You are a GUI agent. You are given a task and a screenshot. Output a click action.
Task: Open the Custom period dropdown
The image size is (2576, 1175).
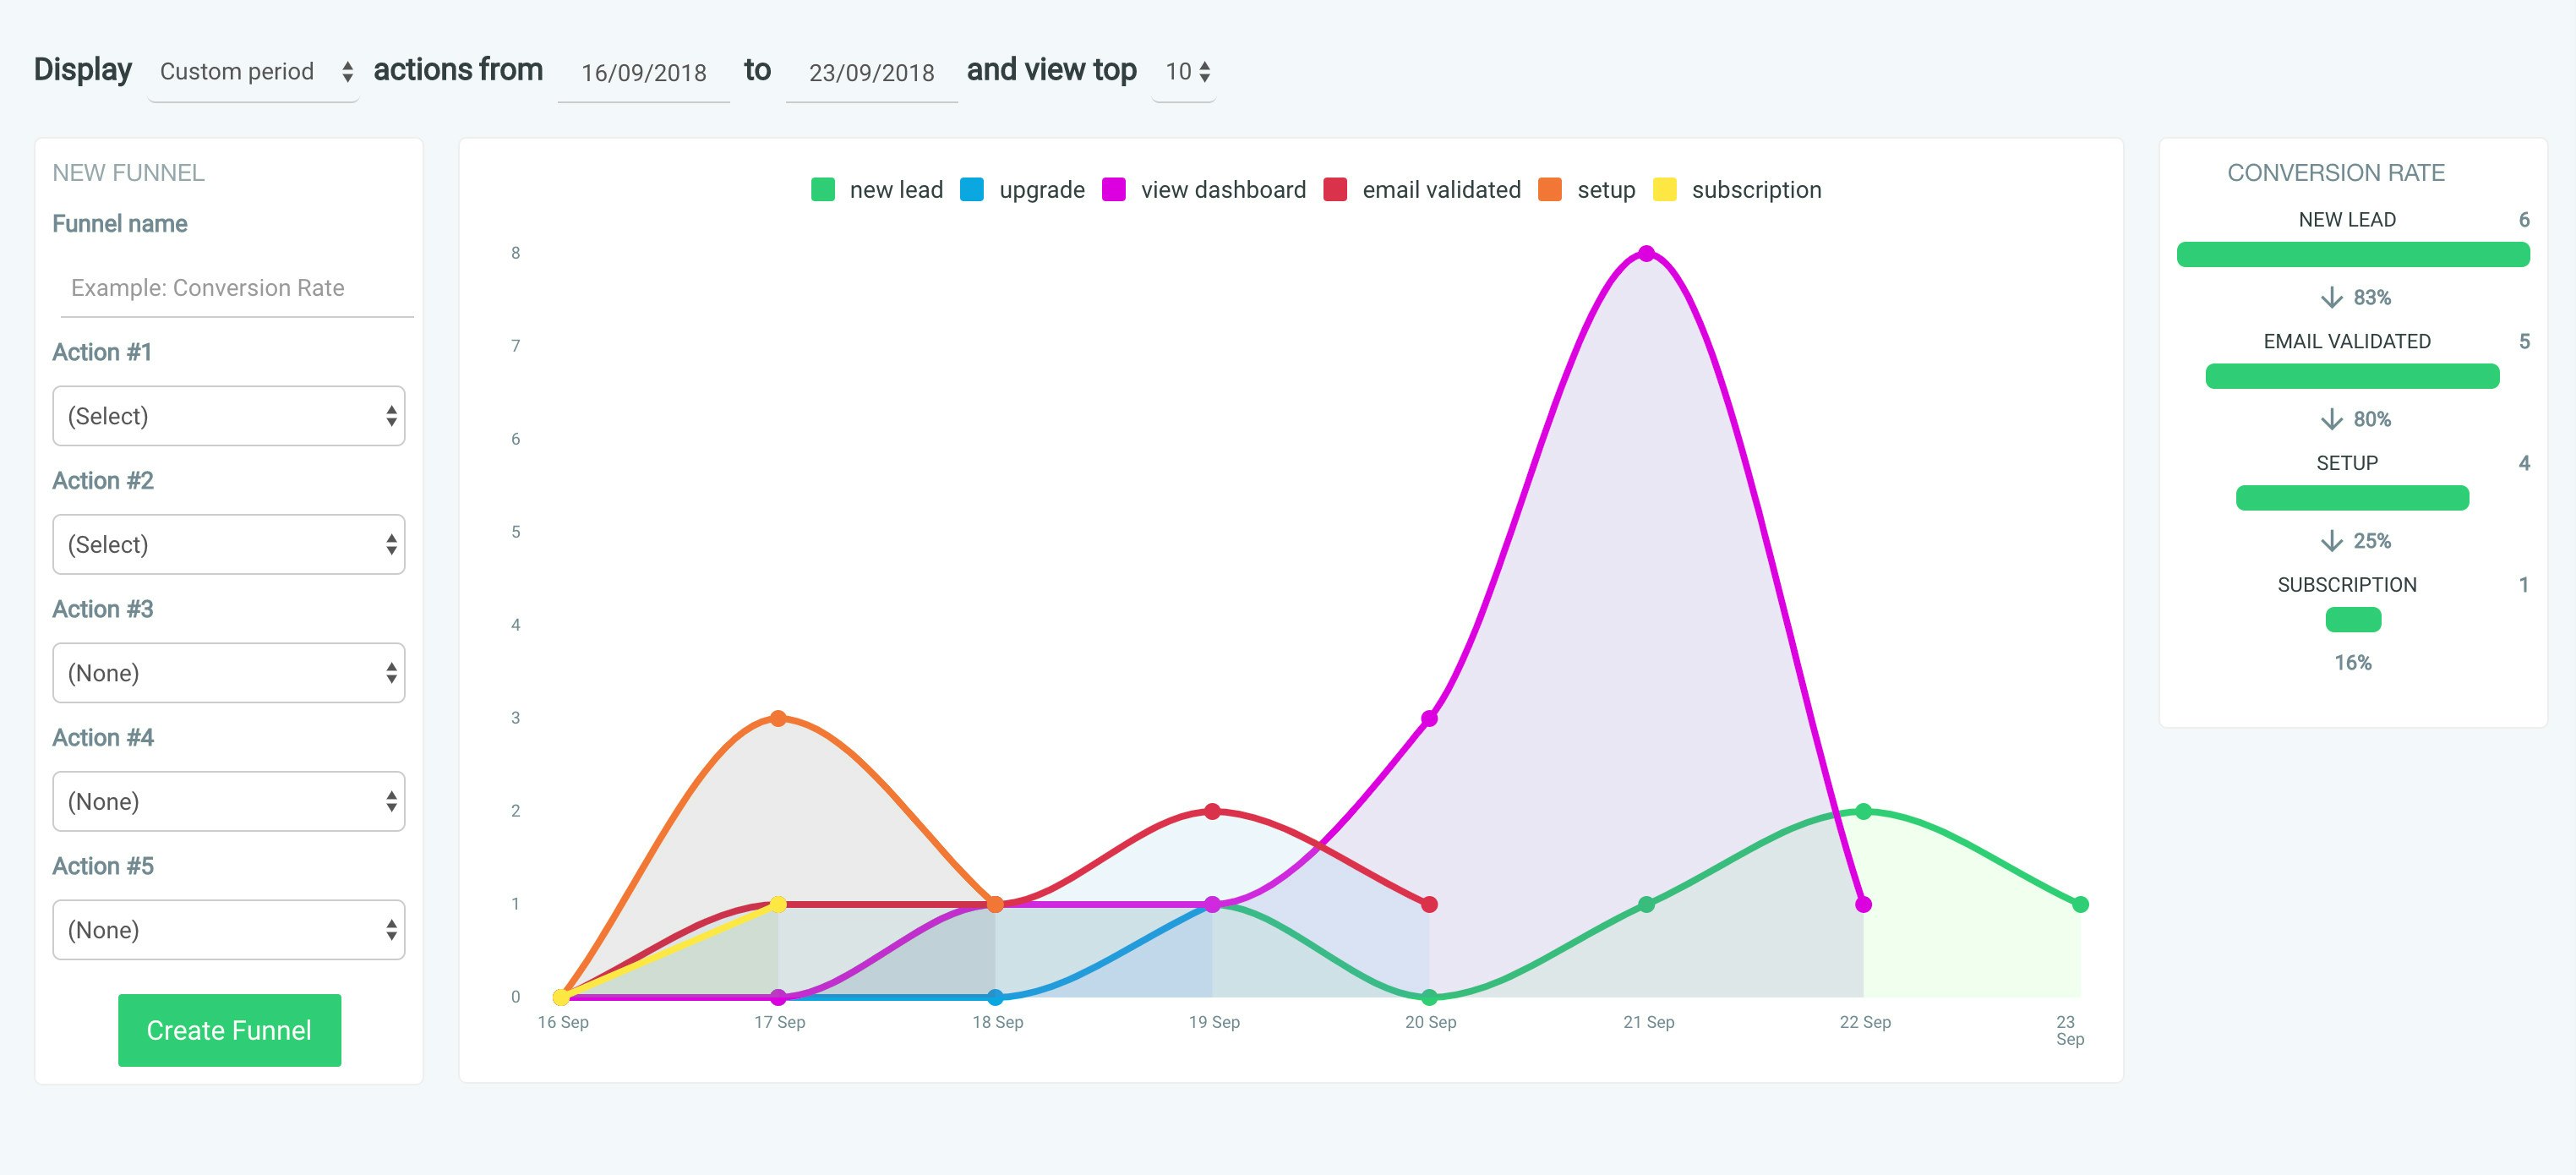point(254,72)
